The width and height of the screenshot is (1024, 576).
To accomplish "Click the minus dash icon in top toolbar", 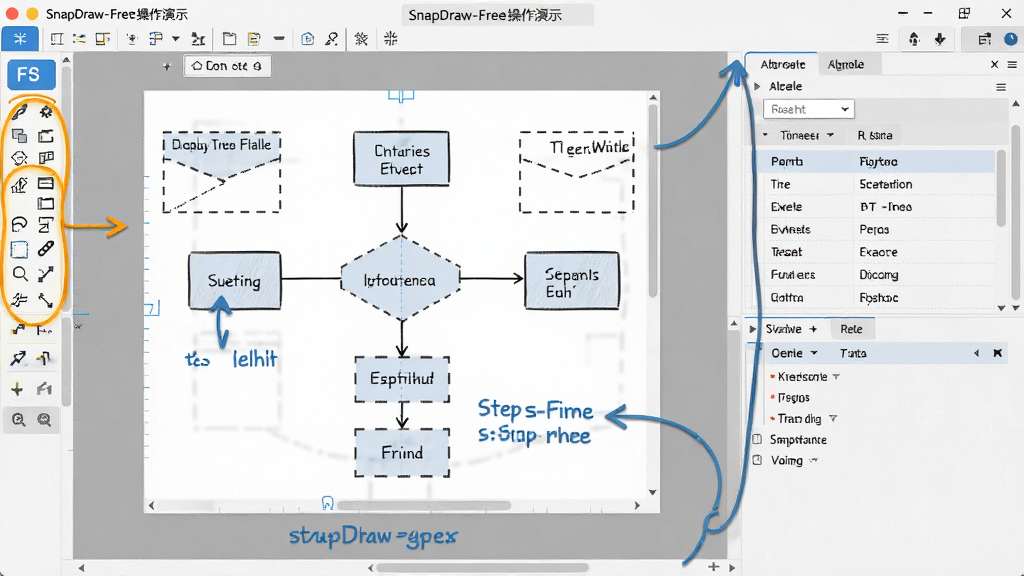I will click(279, 39).
